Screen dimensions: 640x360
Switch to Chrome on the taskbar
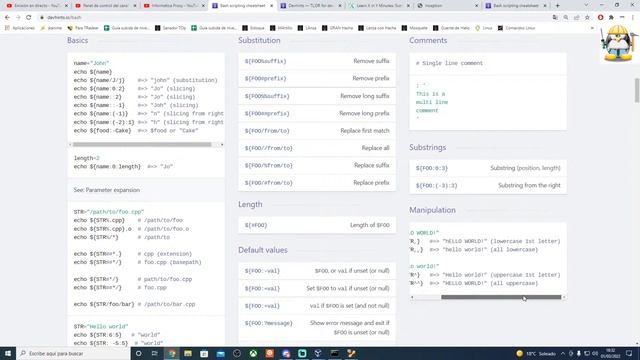pos(172,353)
